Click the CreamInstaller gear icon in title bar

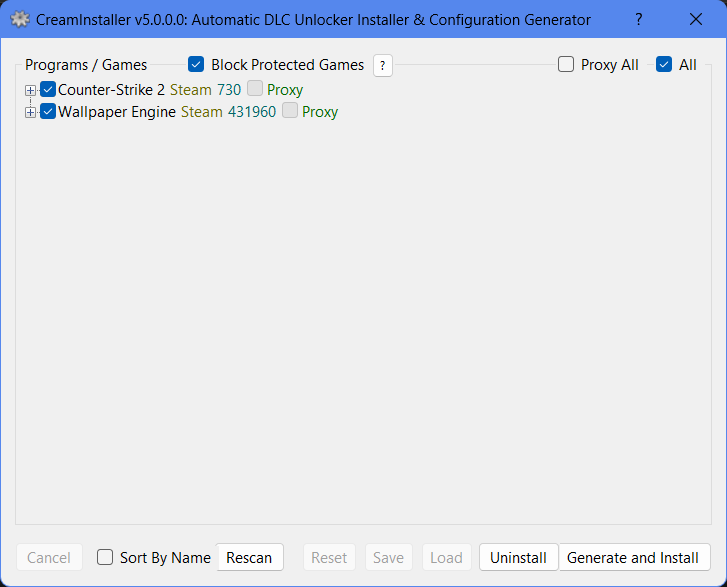pos(19,19)
